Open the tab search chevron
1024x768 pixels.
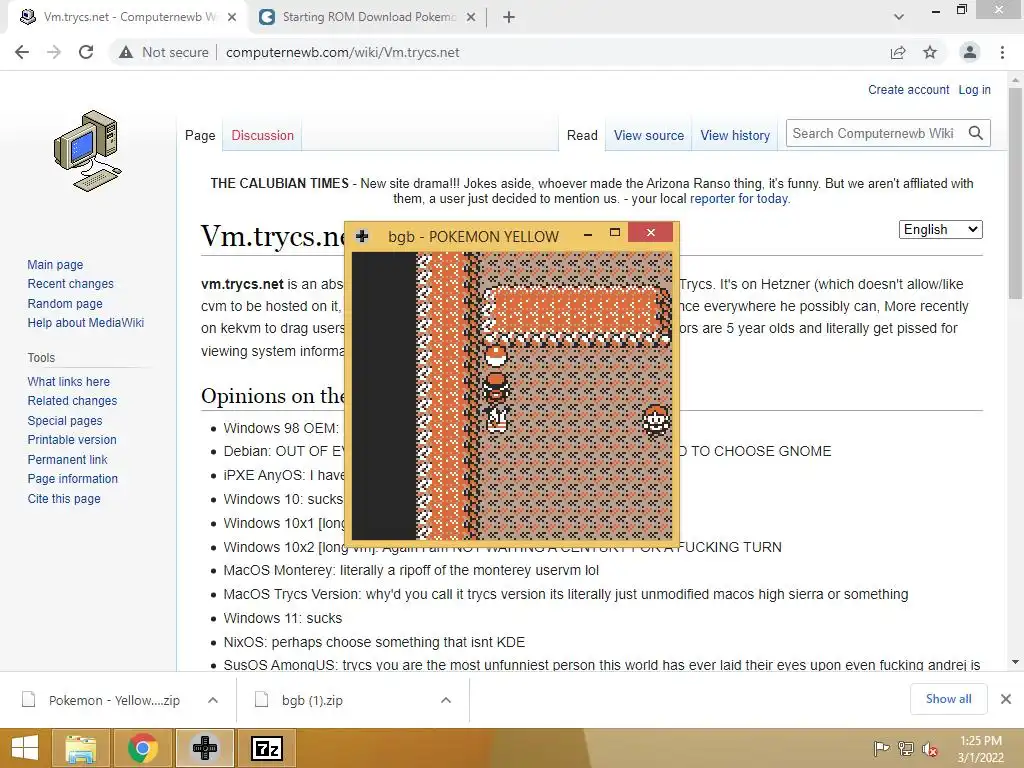click(899, 18)
